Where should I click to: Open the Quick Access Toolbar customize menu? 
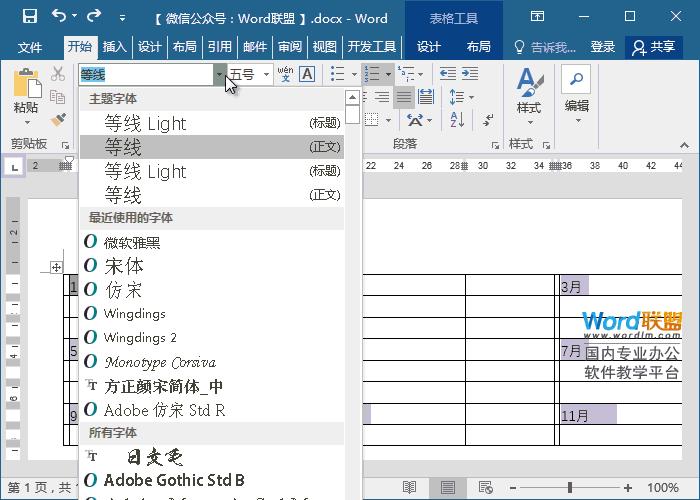coord(122,18)
